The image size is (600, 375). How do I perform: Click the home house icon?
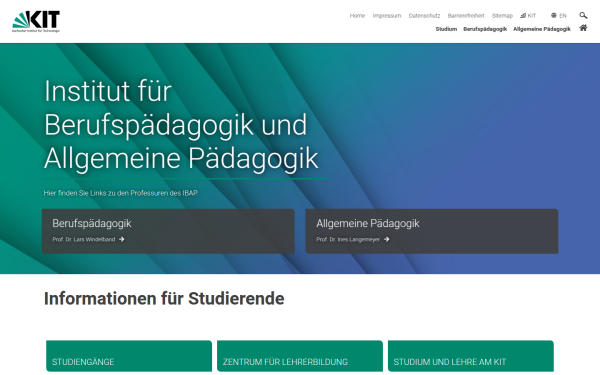click(583, 28)
